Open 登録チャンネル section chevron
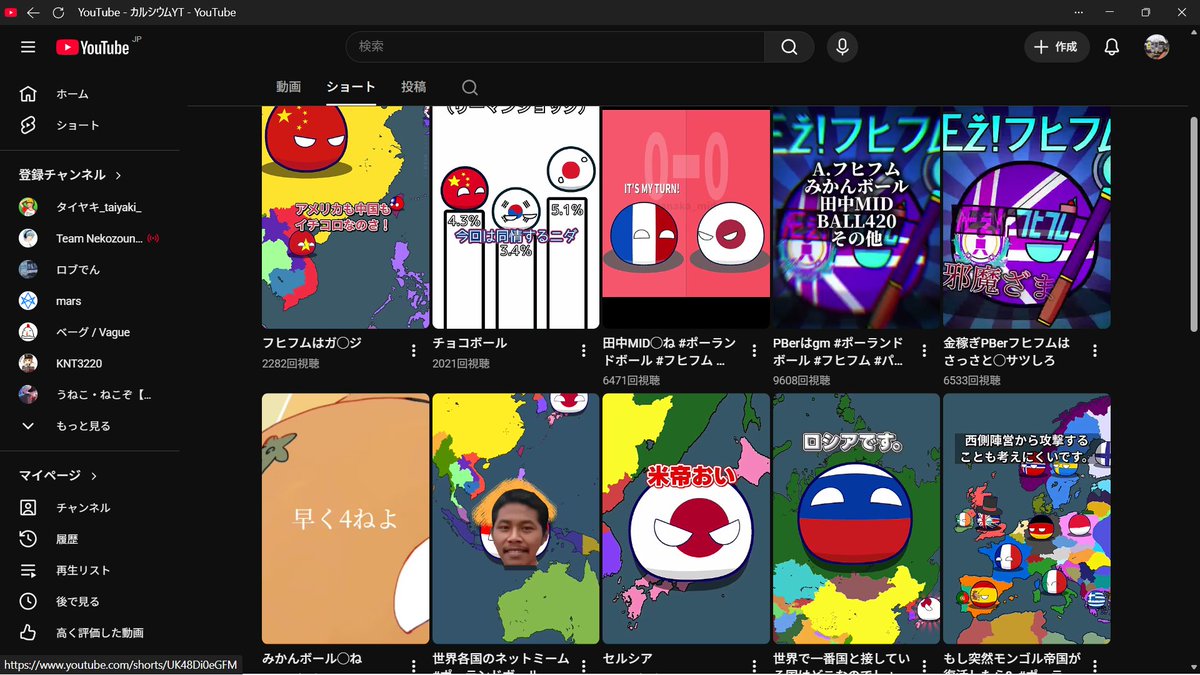This screenshot has height=675, width=1200. click(x=118, y=175)
